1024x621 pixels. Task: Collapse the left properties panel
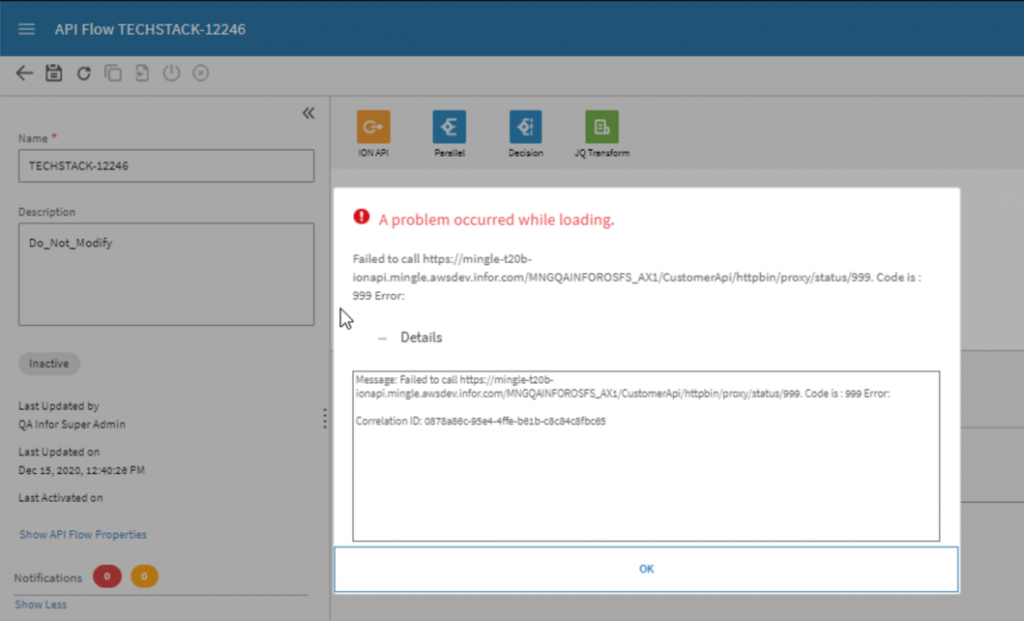pyautogui.click(x=308, y=113)
